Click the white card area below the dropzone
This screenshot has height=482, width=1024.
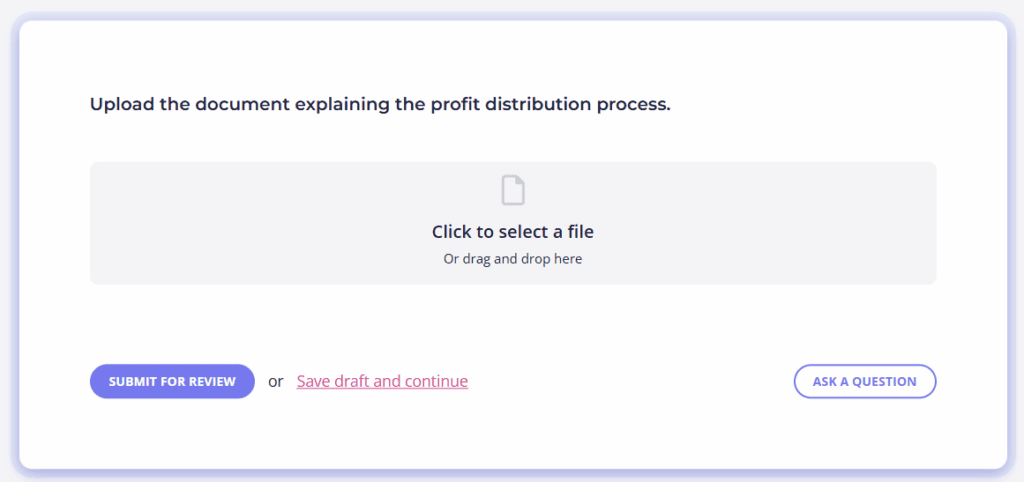point(513,323)
